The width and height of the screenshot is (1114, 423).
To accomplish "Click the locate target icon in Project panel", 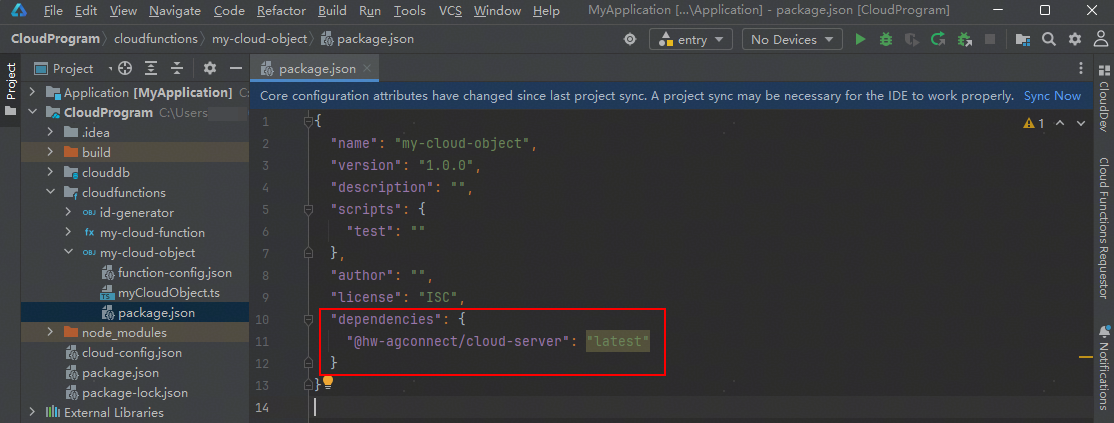I will (125, 69).
